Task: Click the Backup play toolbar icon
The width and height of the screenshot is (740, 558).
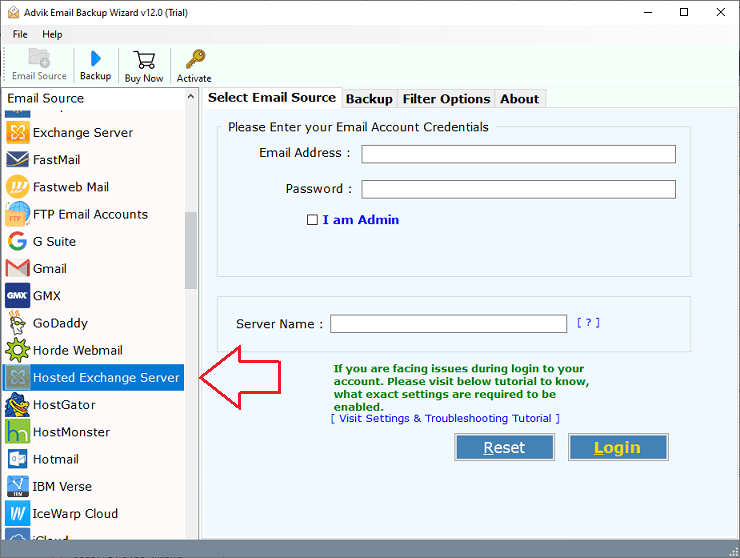Action: click(x=96, y=59)
